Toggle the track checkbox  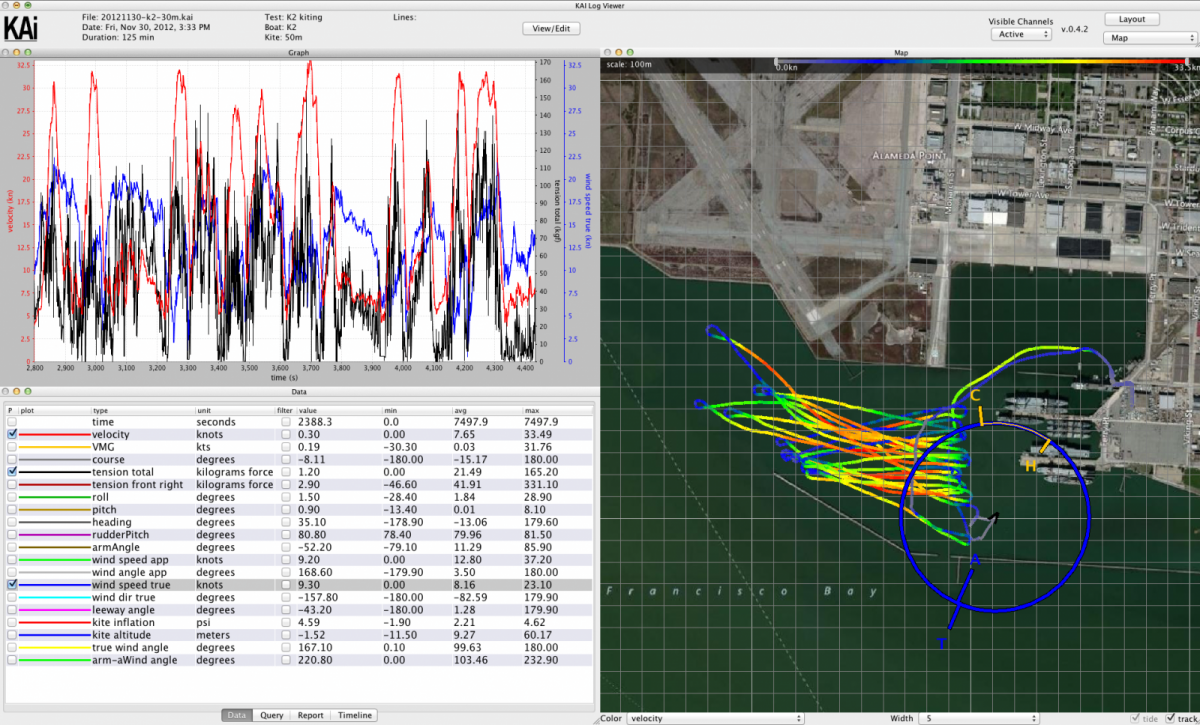click(x=1170, y=718)
